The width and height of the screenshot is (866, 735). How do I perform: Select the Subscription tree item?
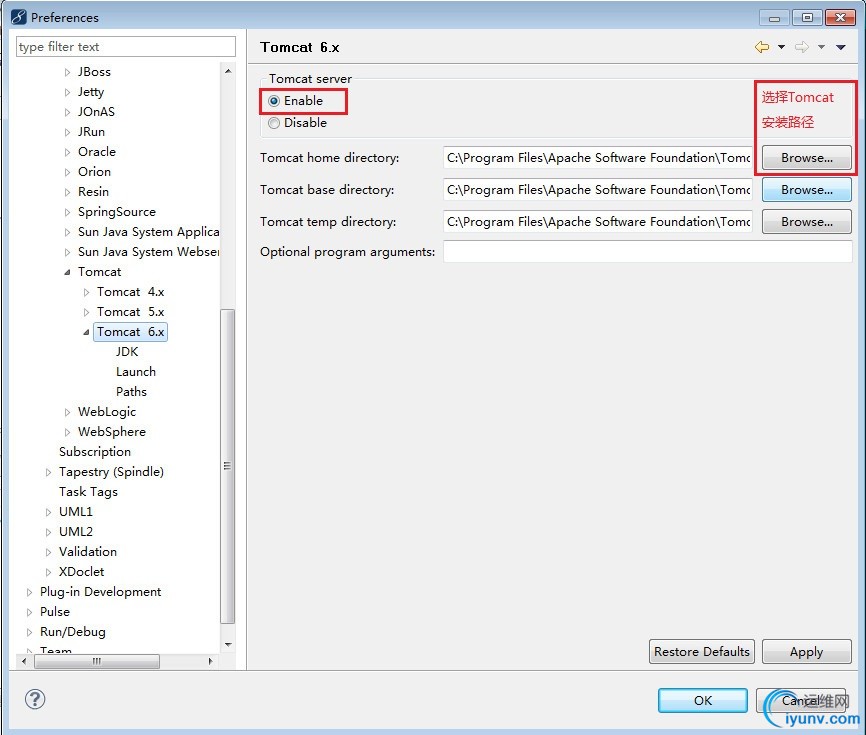(x=95, y=452)
